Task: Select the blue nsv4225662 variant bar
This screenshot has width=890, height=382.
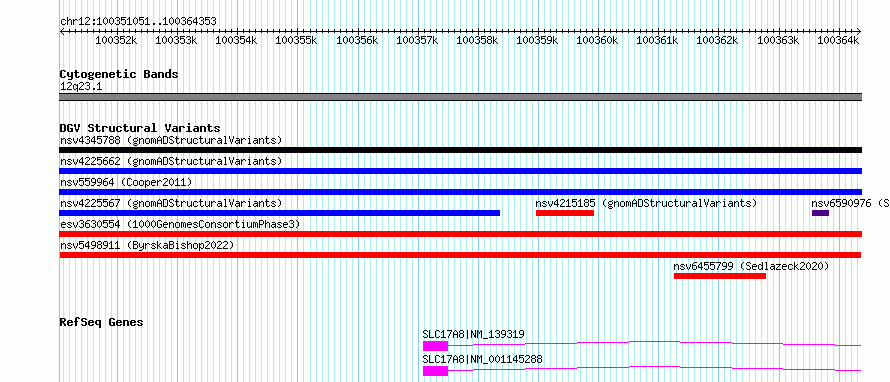Action: click(460, 171)
